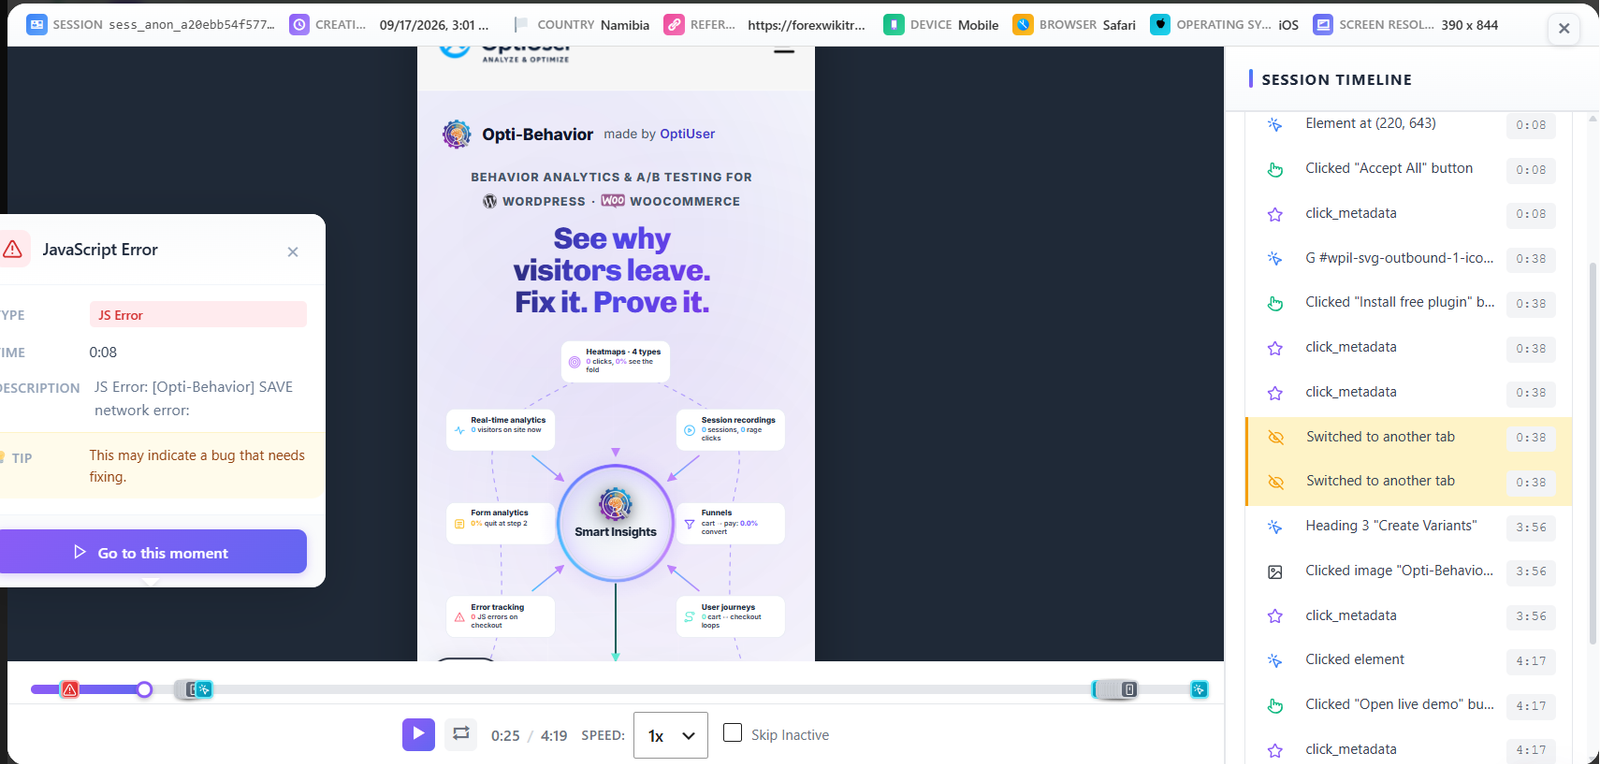
Task: Click the User journeys card in replay
Action: pos(730,616)
